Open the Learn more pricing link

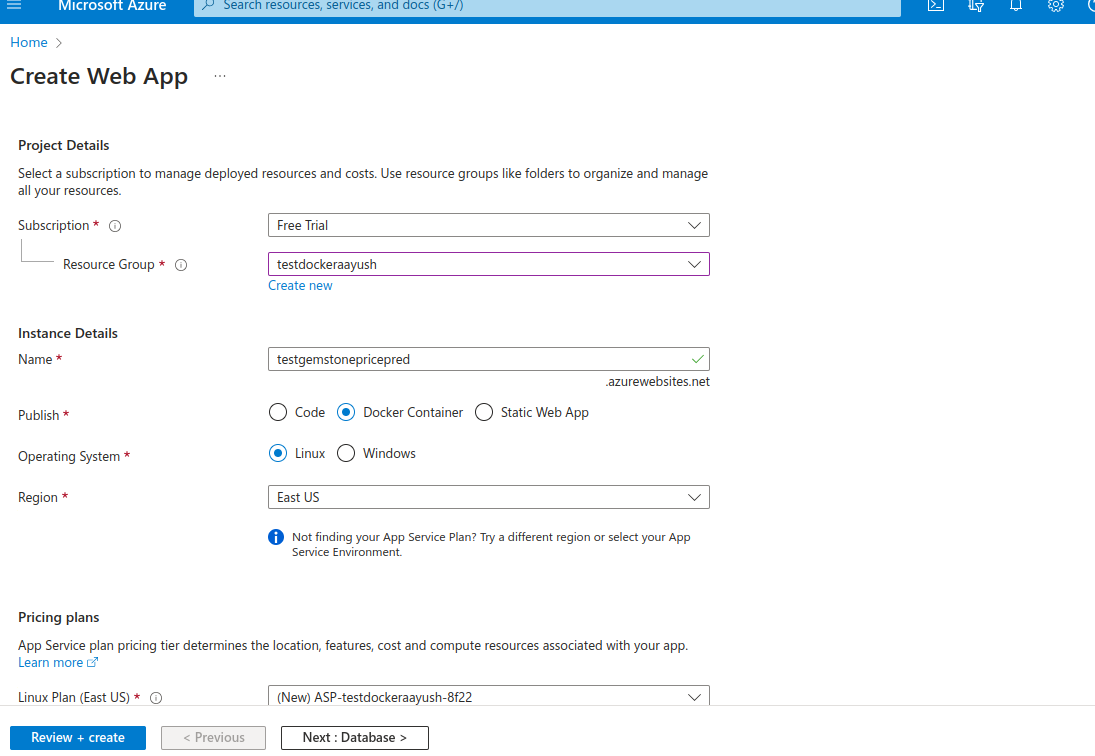tap(50, 662)
